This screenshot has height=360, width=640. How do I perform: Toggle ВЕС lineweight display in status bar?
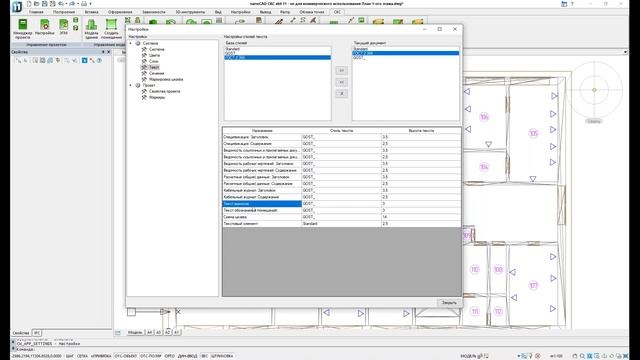click(x=204, y=356)
